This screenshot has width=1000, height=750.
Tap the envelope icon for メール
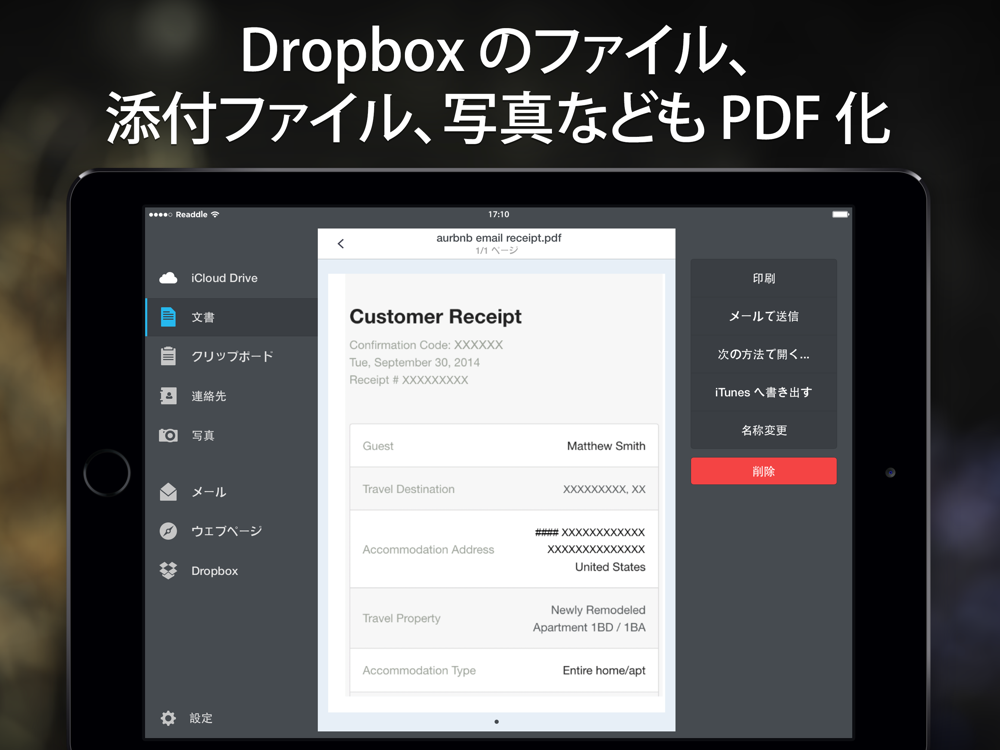pos(168,492)
